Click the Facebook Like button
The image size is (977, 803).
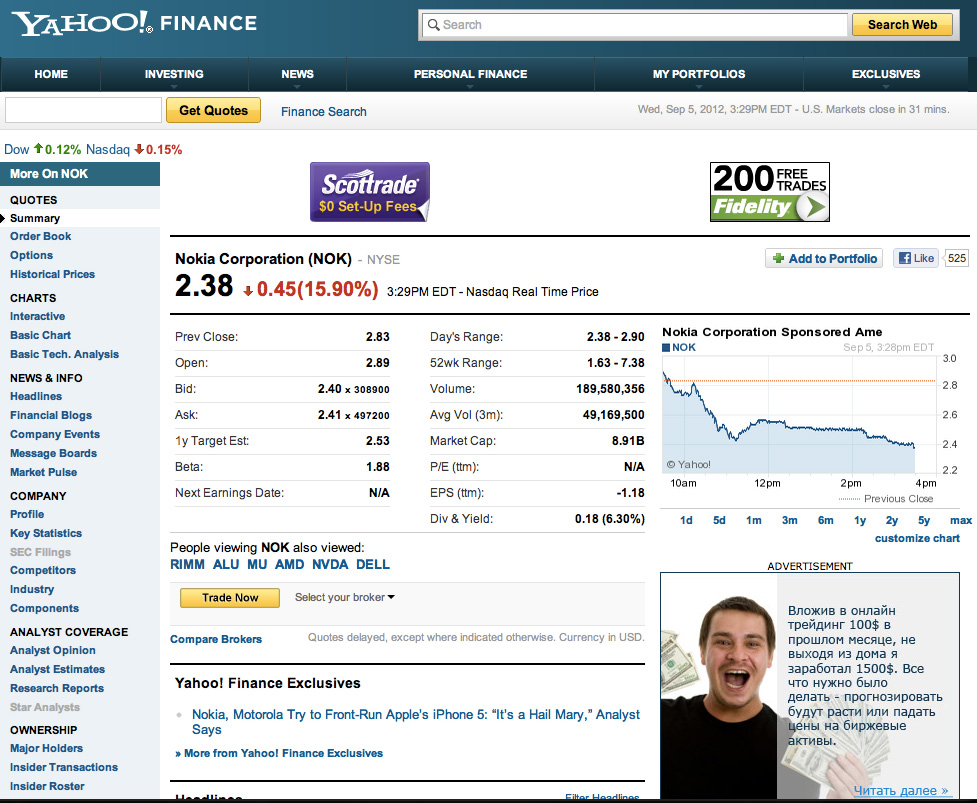click(x=916, y=258)
